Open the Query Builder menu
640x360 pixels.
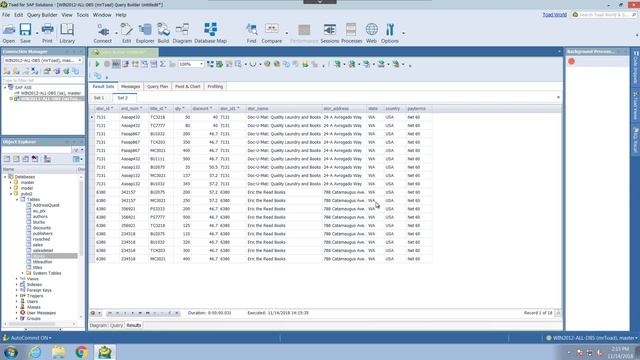point(42,15)
